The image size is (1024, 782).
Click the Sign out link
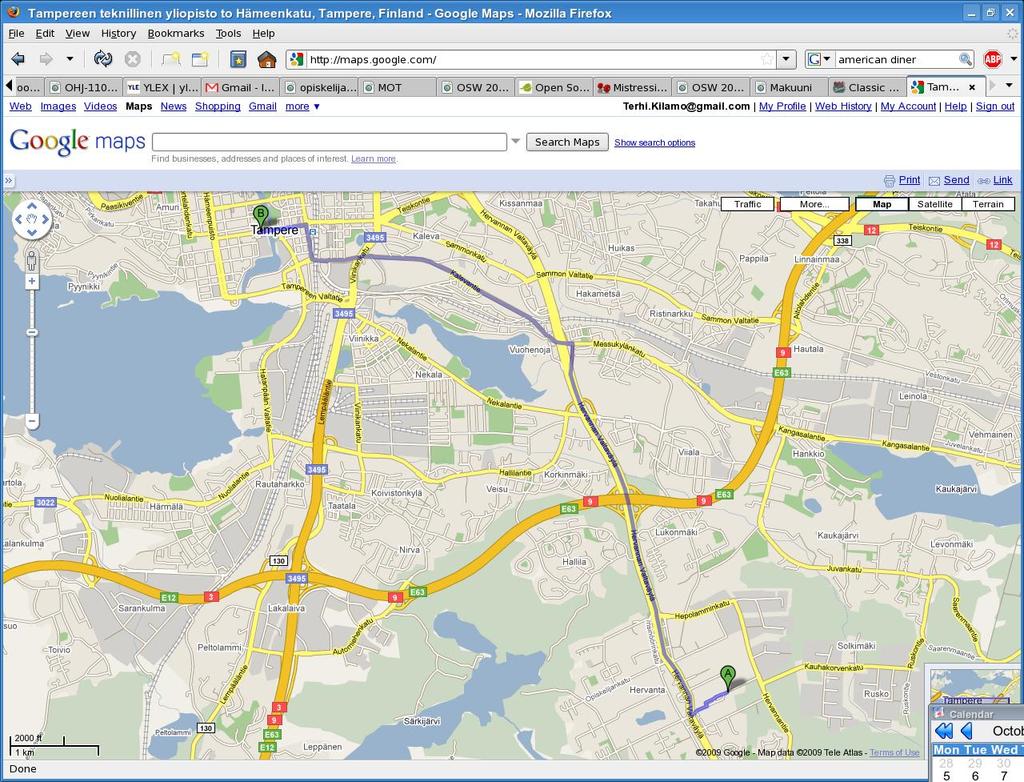tap(995, 106)
